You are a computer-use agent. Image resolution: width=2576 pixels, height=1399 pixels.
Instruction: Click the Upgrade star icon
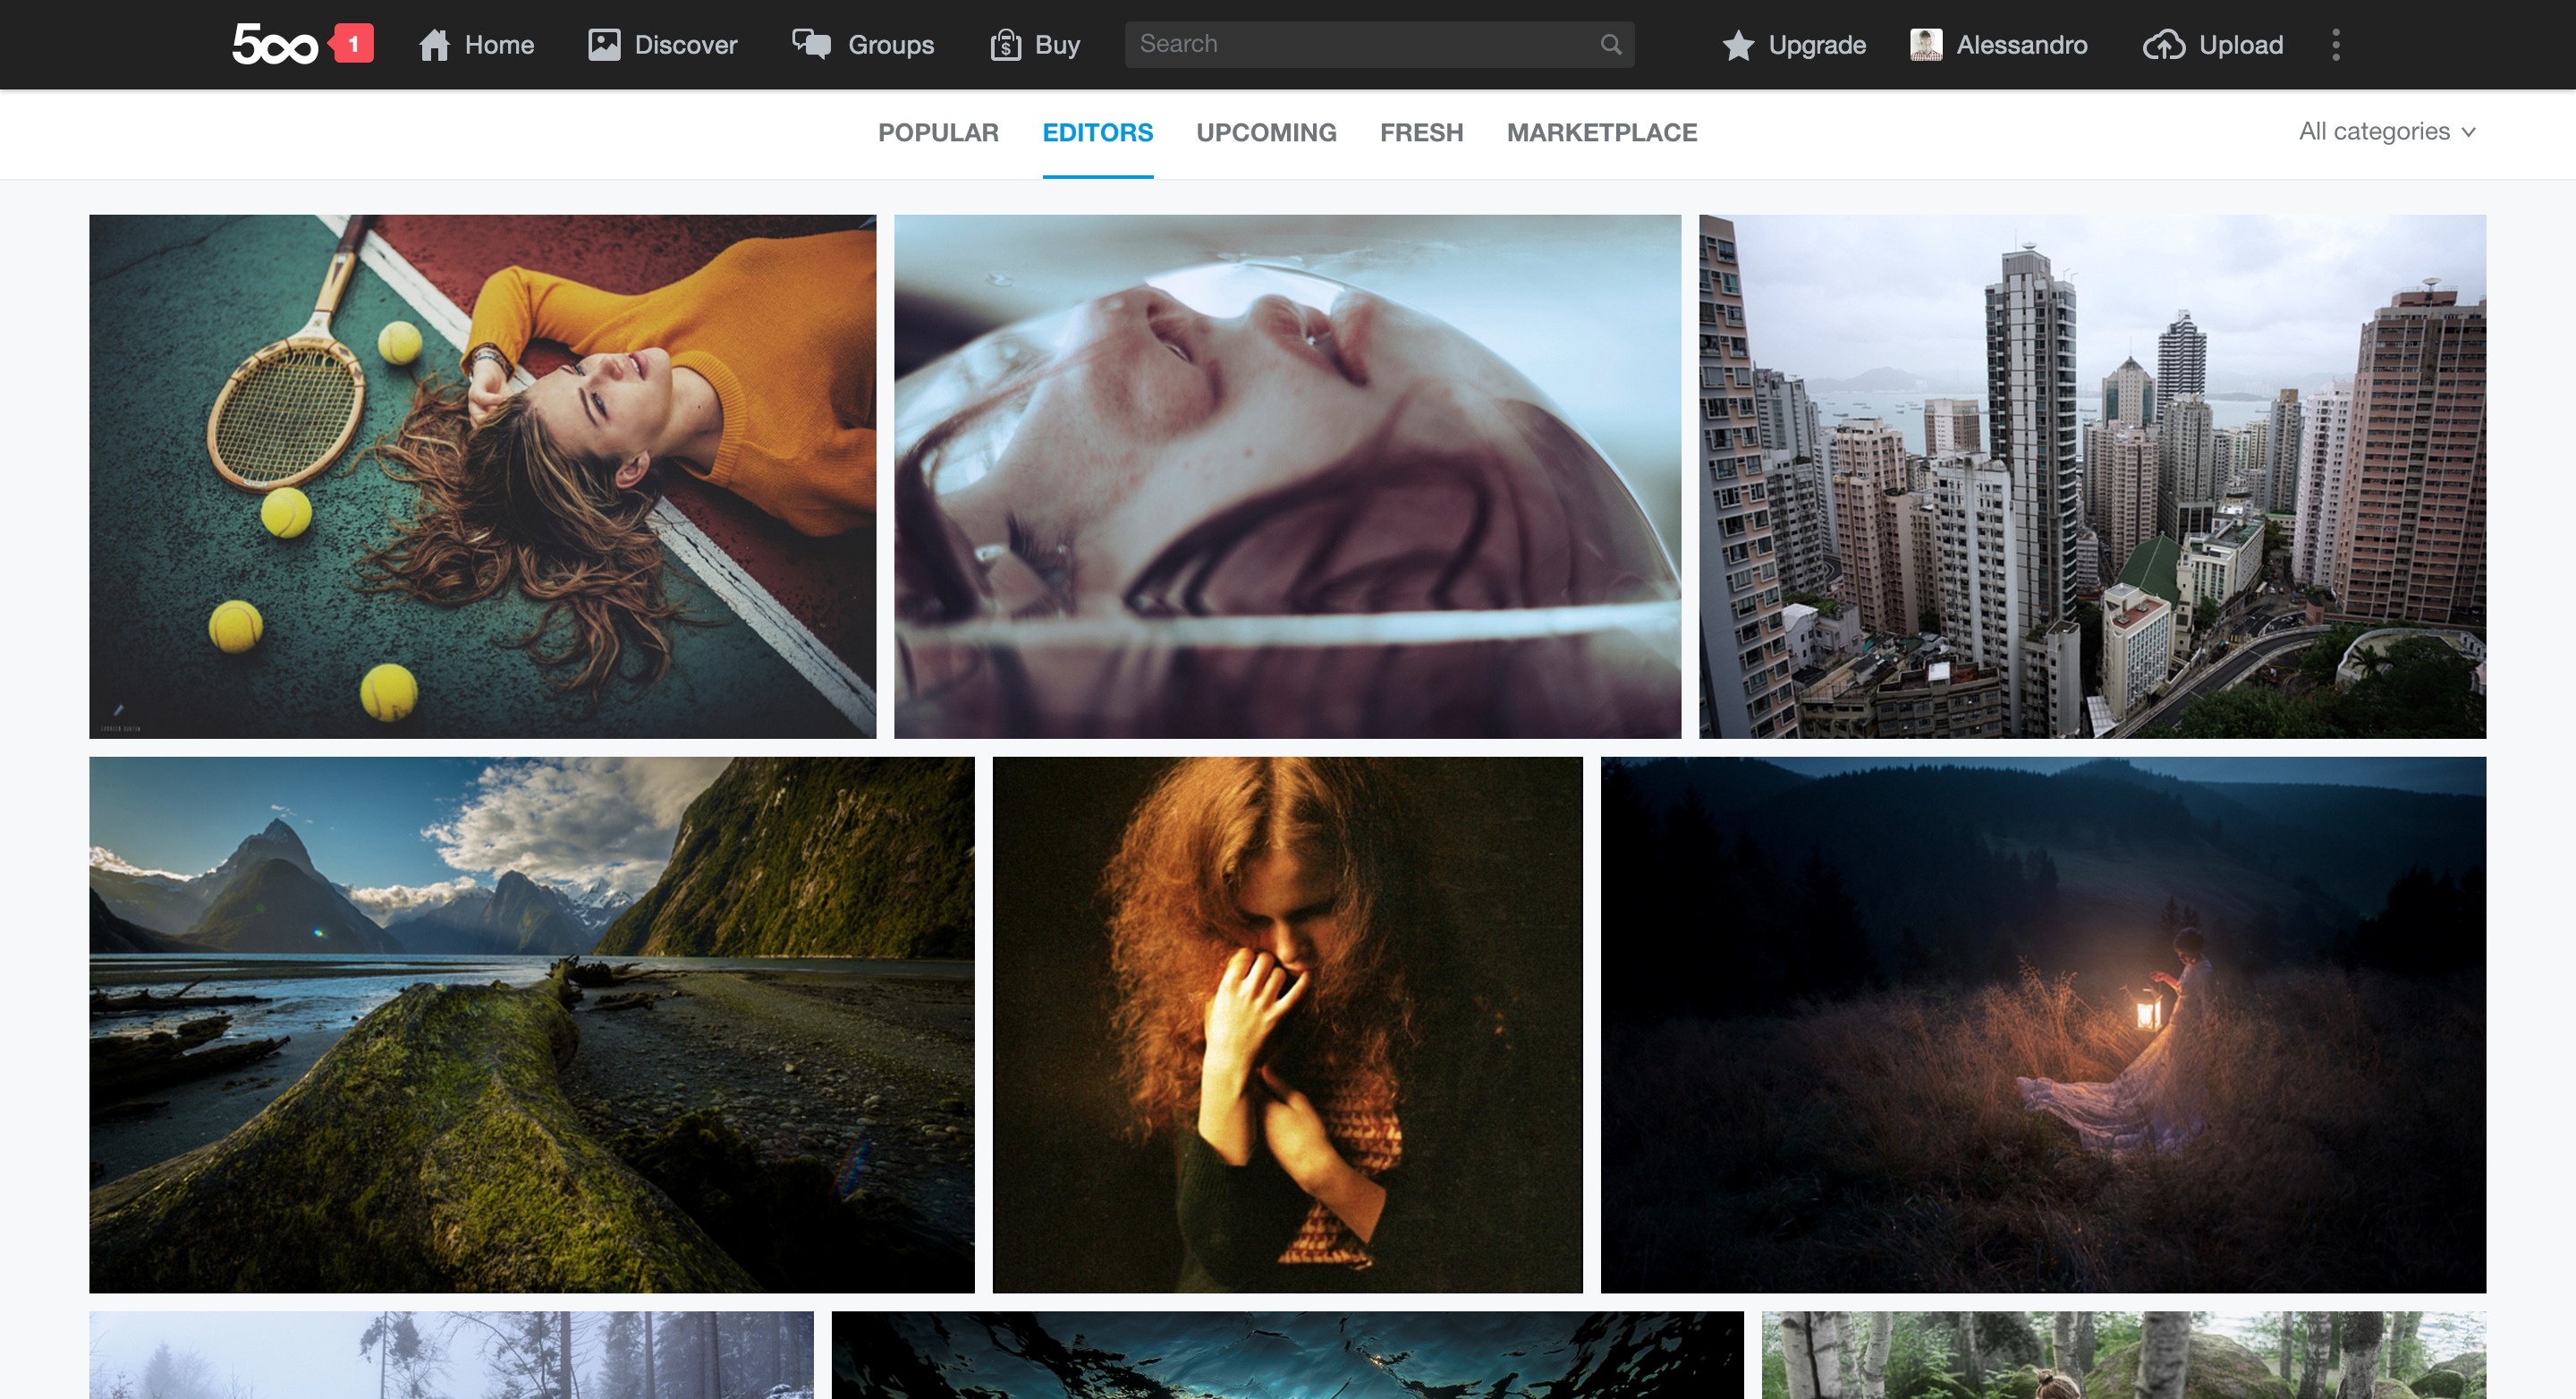tap(1738, 44)
